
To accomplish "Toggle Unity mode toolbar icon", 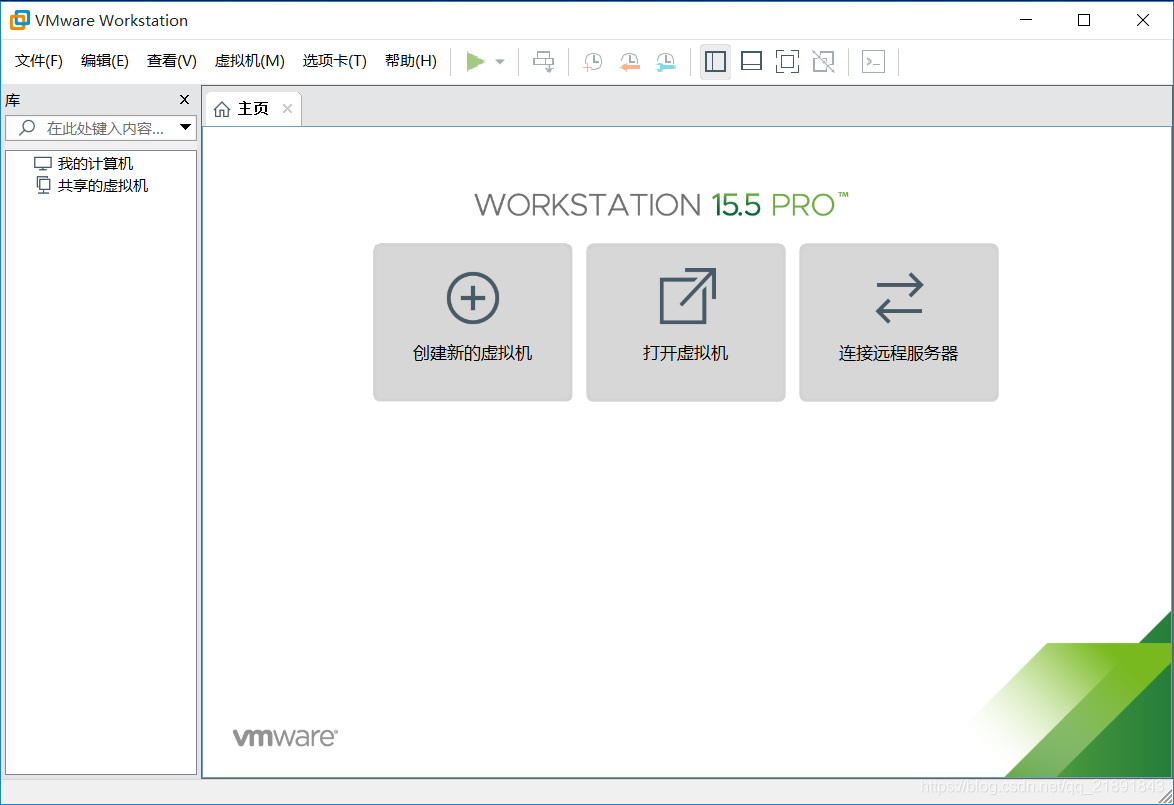I will (x=824, y=61).
